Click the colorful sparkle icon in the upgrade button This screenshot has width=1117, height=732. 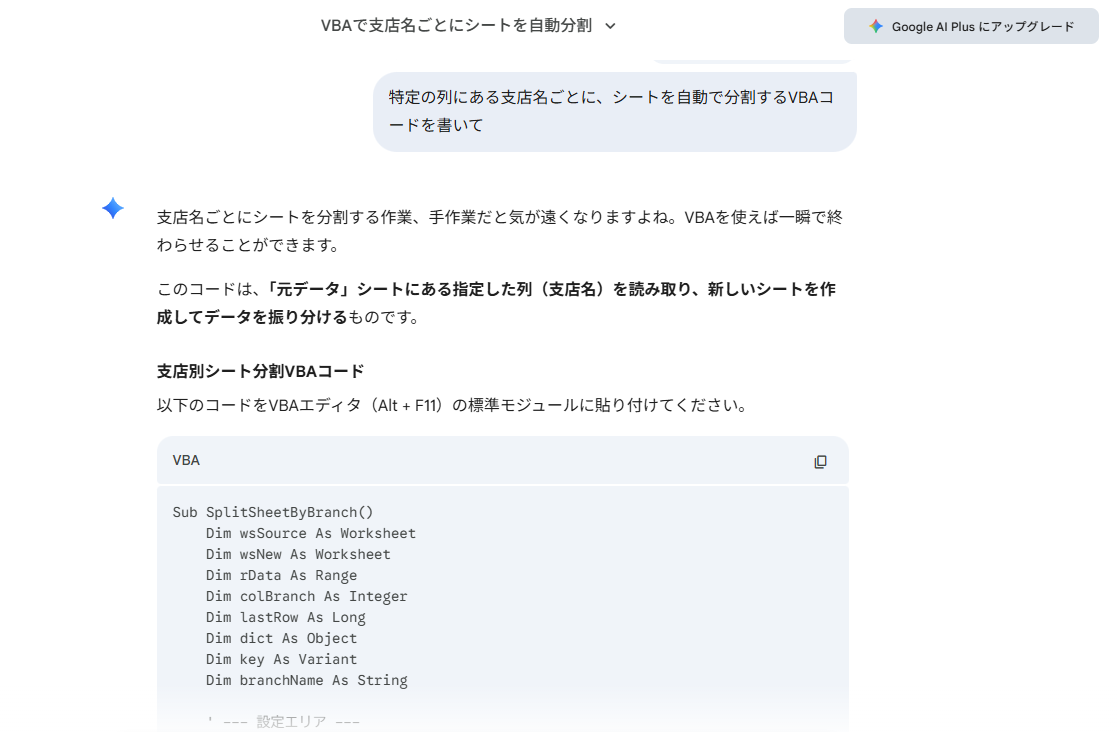point(876,26)
